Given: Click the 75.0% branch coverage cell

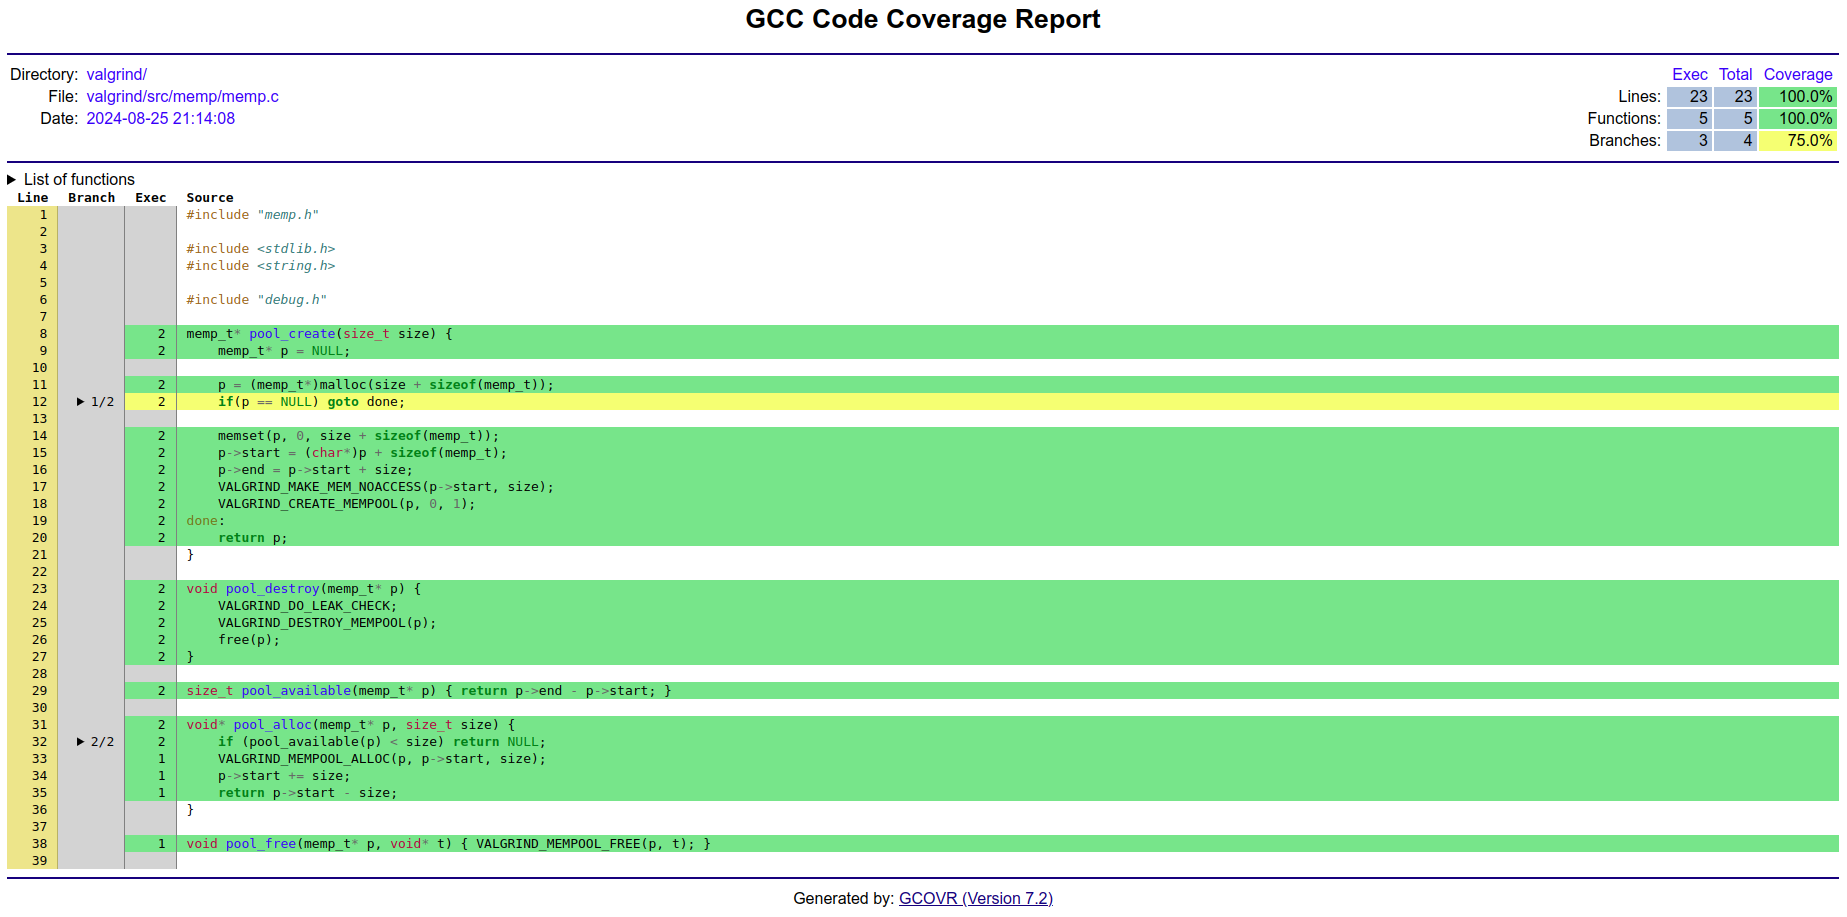Looking at the screenshot, I should coord(1797,141).
